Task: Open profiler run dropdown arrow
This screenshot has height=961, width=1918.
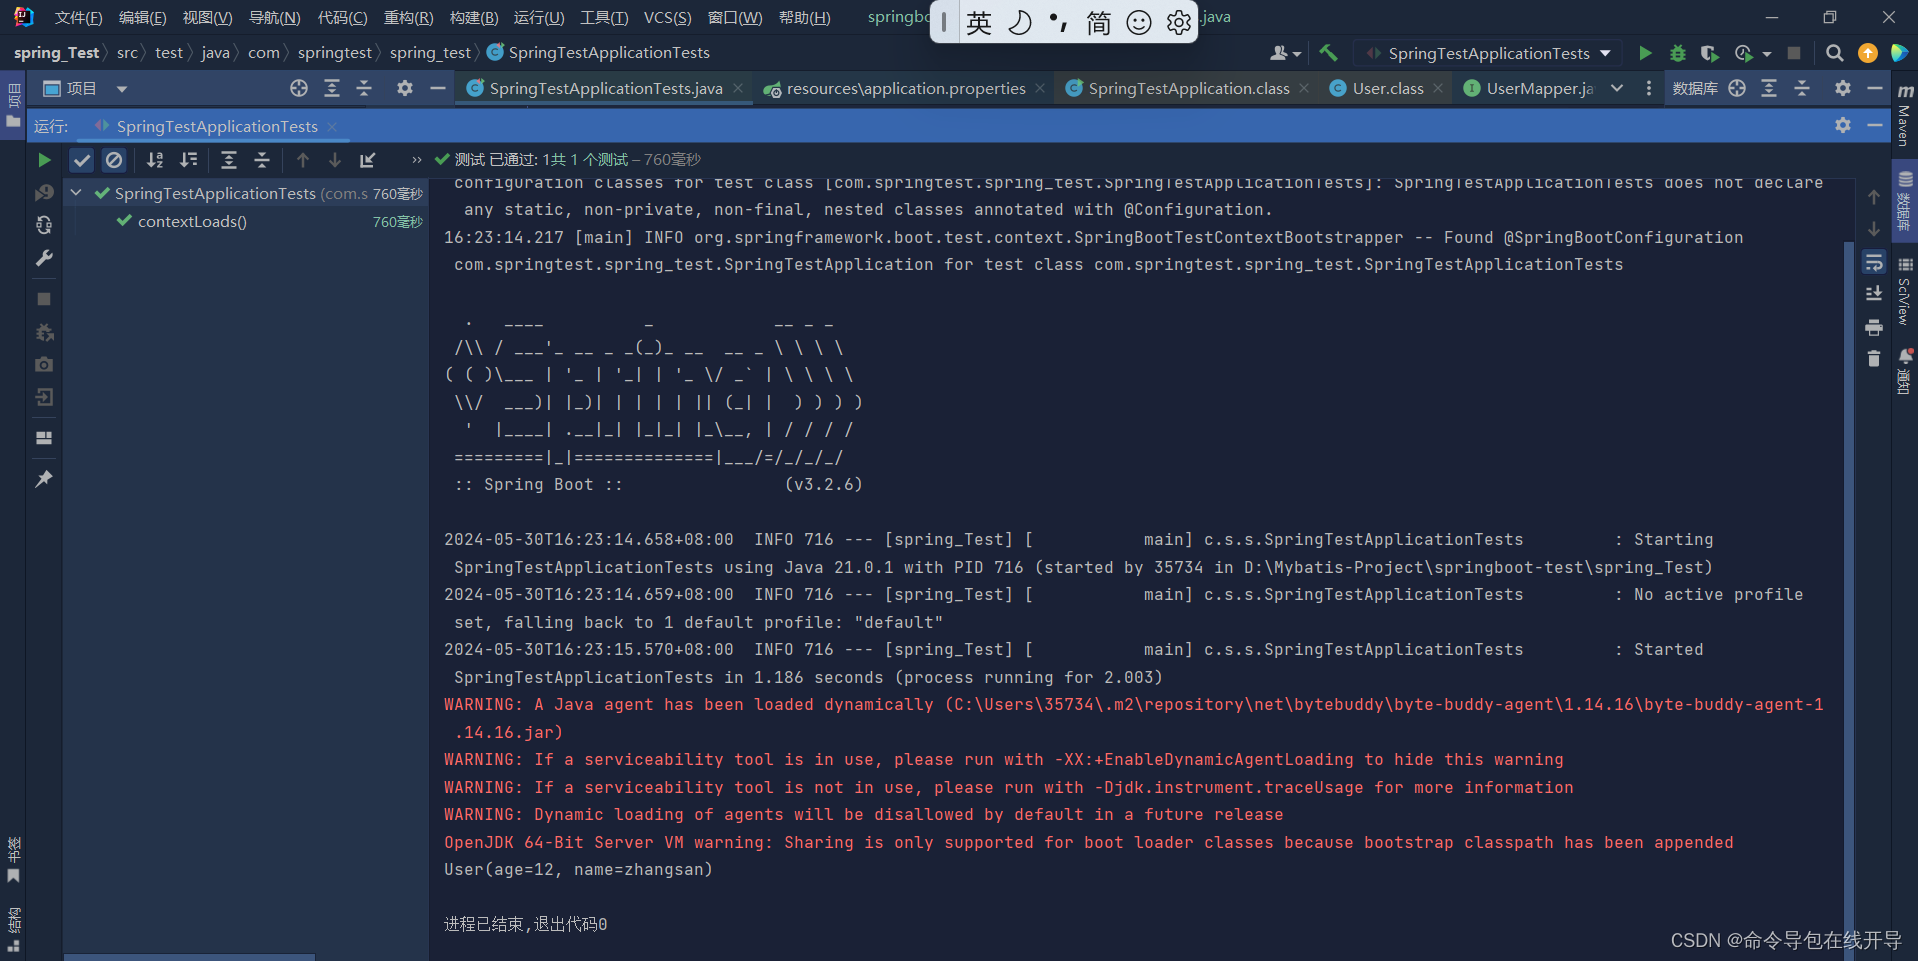Action: point(1767,54)
